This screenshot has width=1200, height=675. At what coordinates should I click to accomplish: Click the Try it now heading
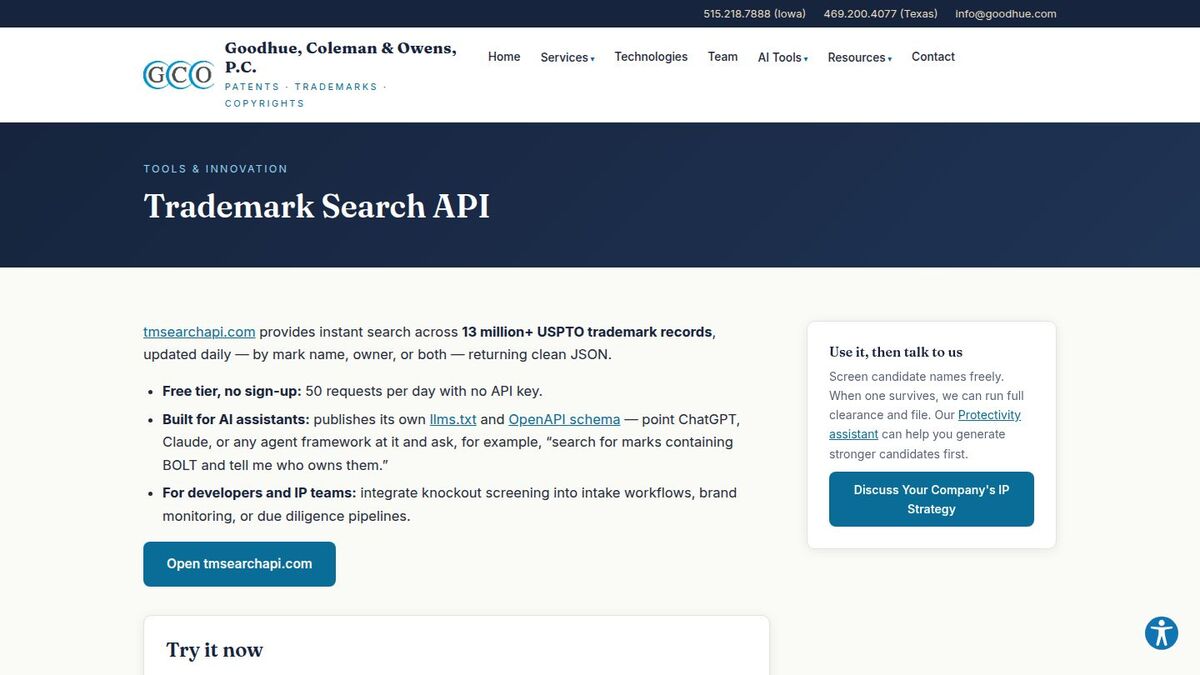[x=214, y=650]
